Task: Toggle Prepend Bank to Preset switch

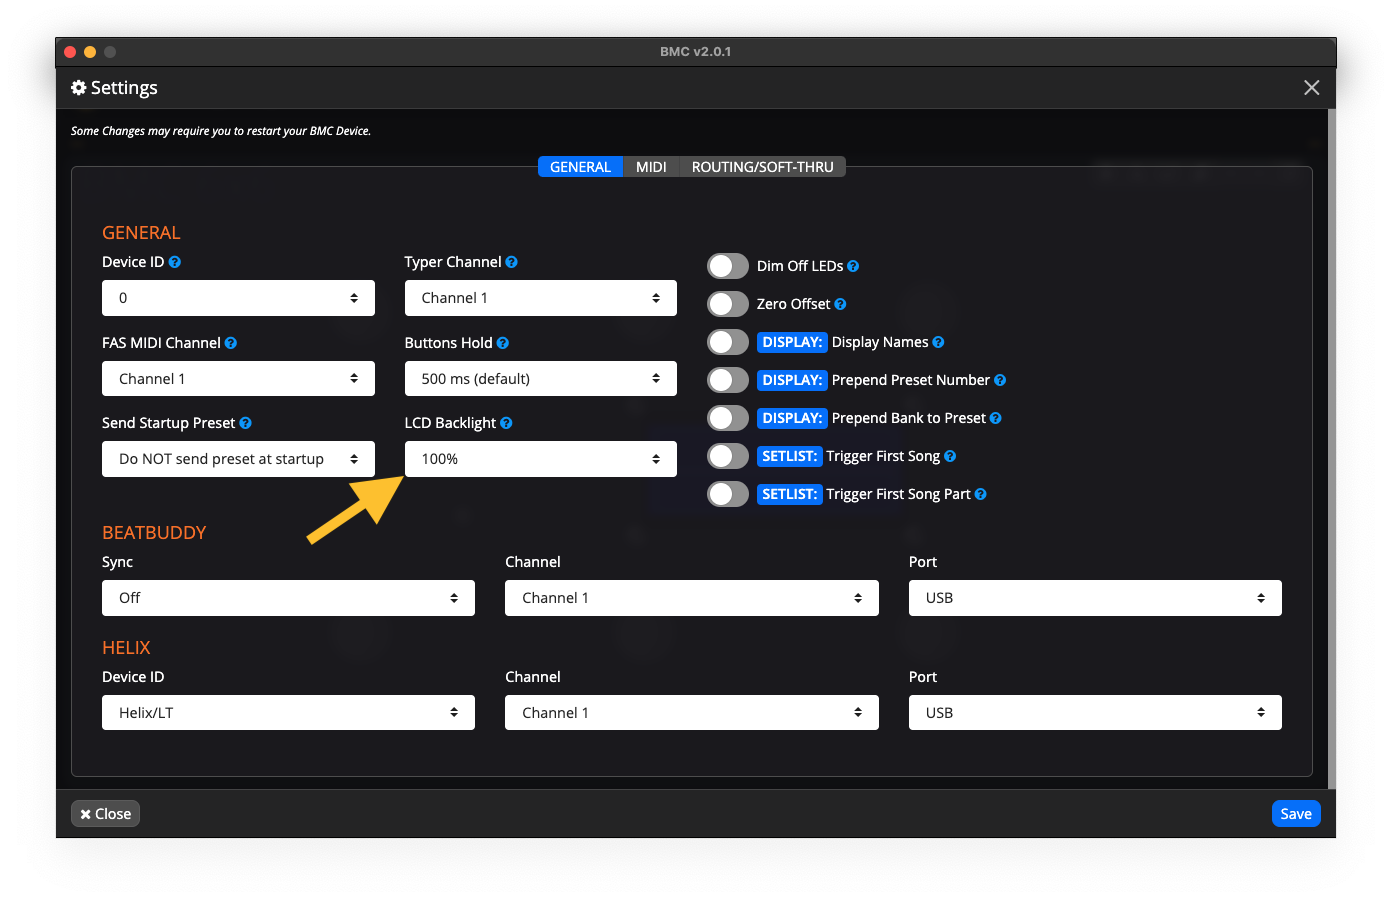Action: click(728, 418)
